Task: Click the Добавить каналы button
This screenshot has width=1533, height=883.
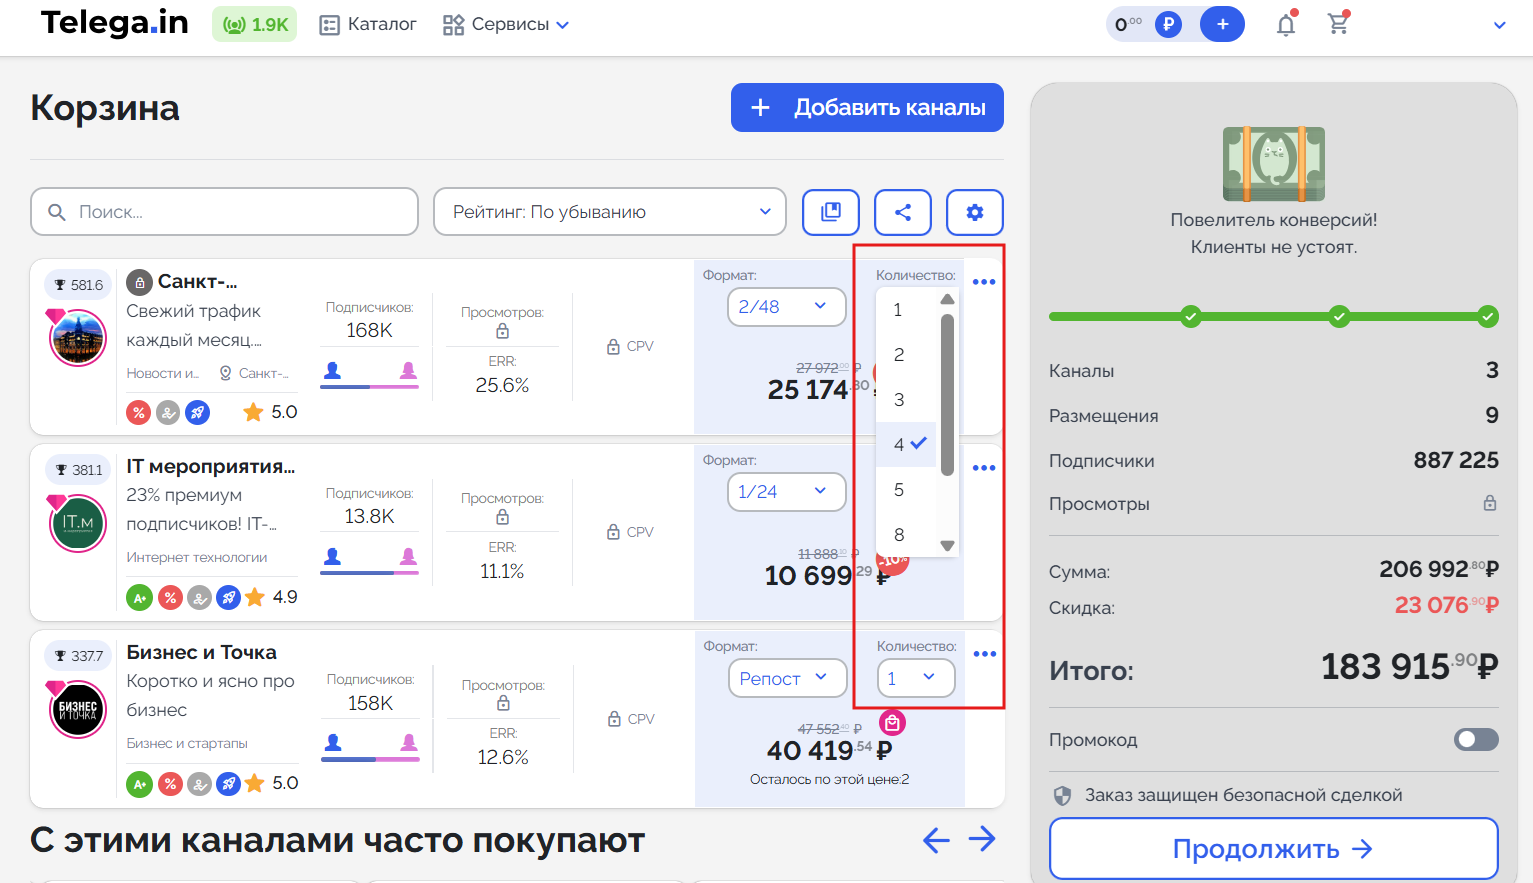Action: tap(867, 108)
